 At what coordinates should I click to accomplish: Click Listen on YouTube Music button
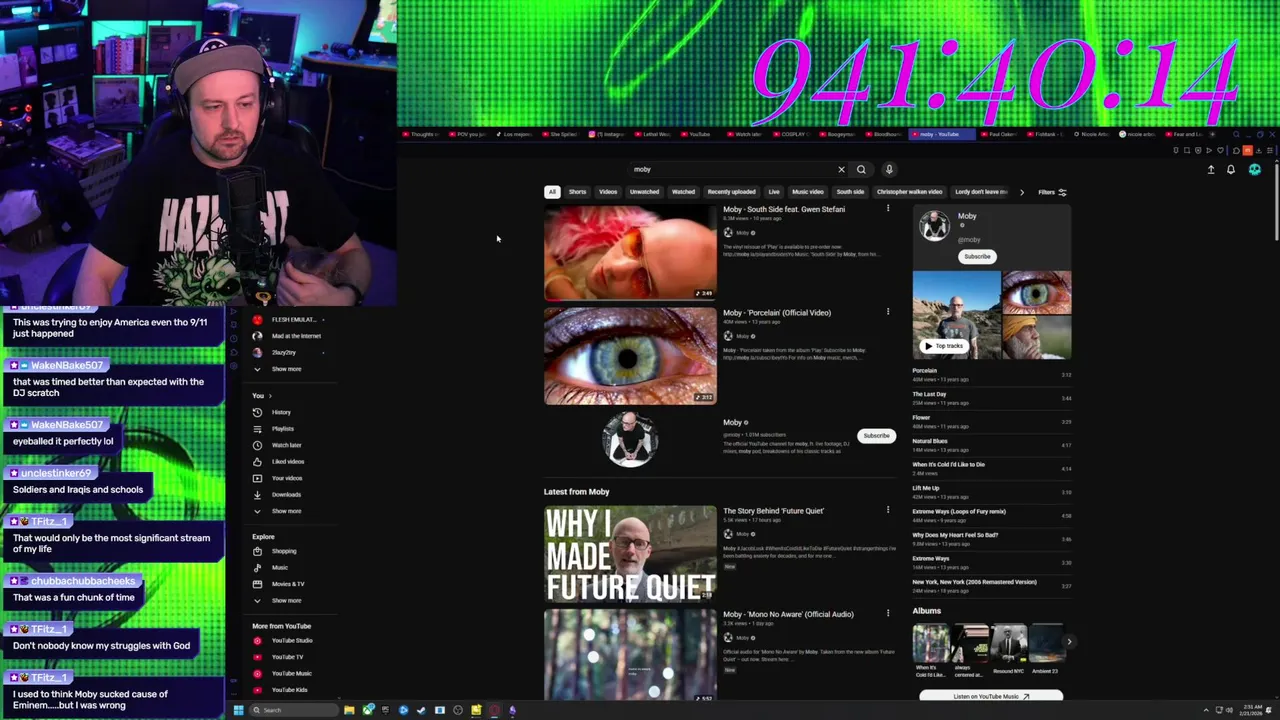991,696
